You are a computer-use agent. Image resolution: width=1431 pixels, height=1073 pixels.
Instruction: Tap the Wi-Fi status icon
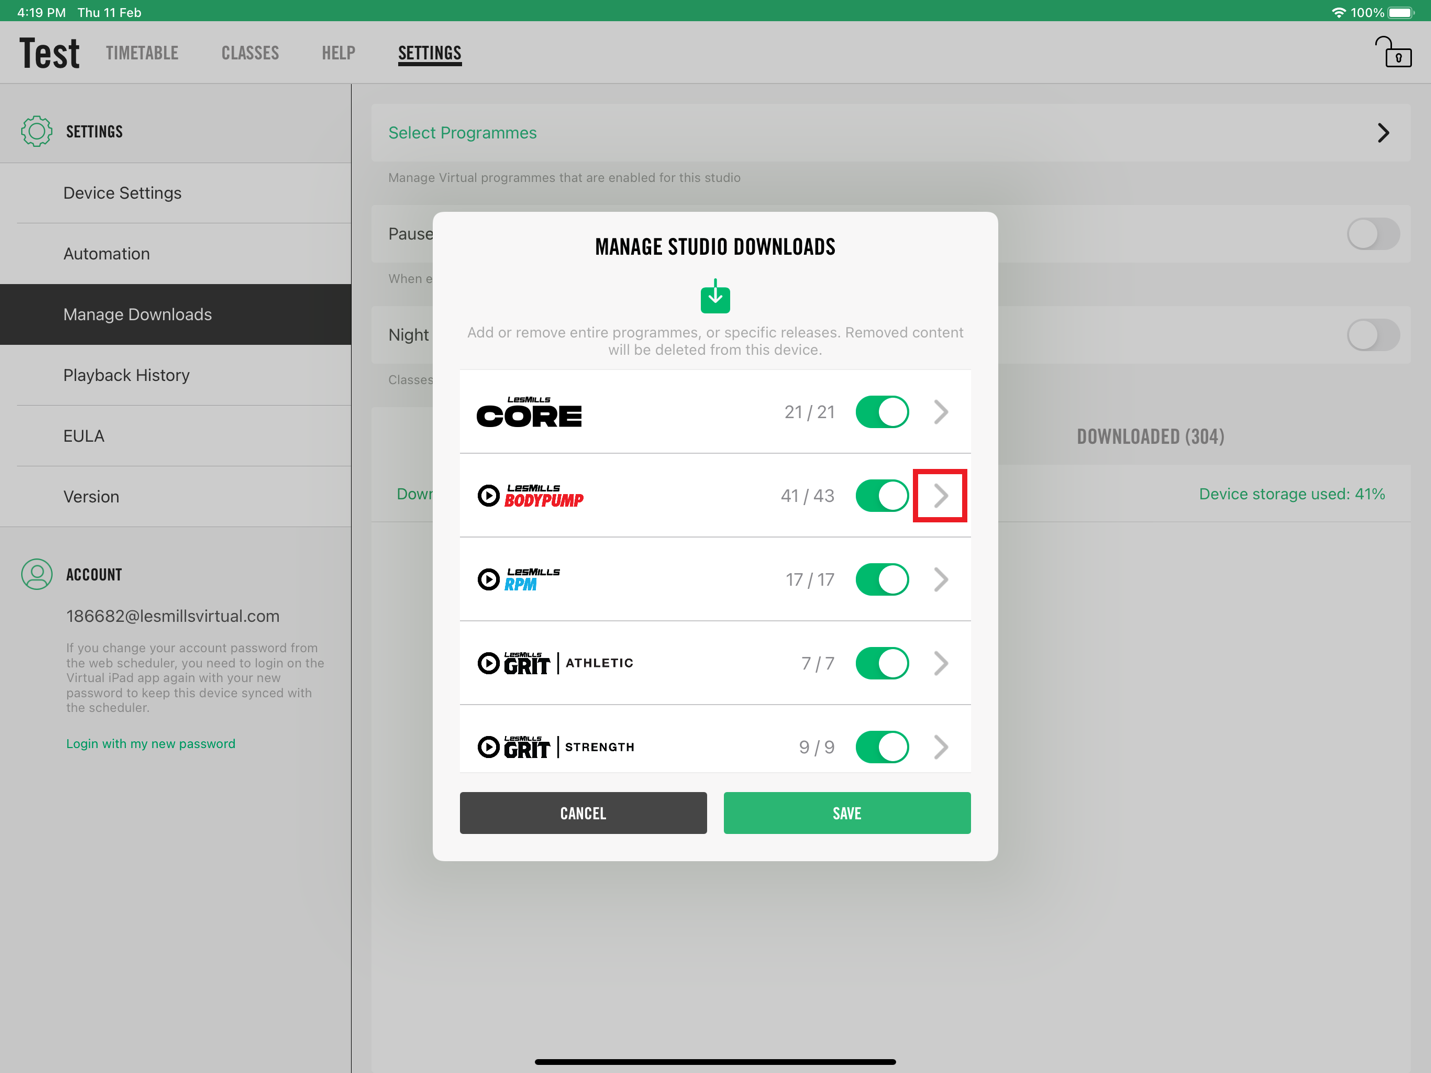point(1338,12)
